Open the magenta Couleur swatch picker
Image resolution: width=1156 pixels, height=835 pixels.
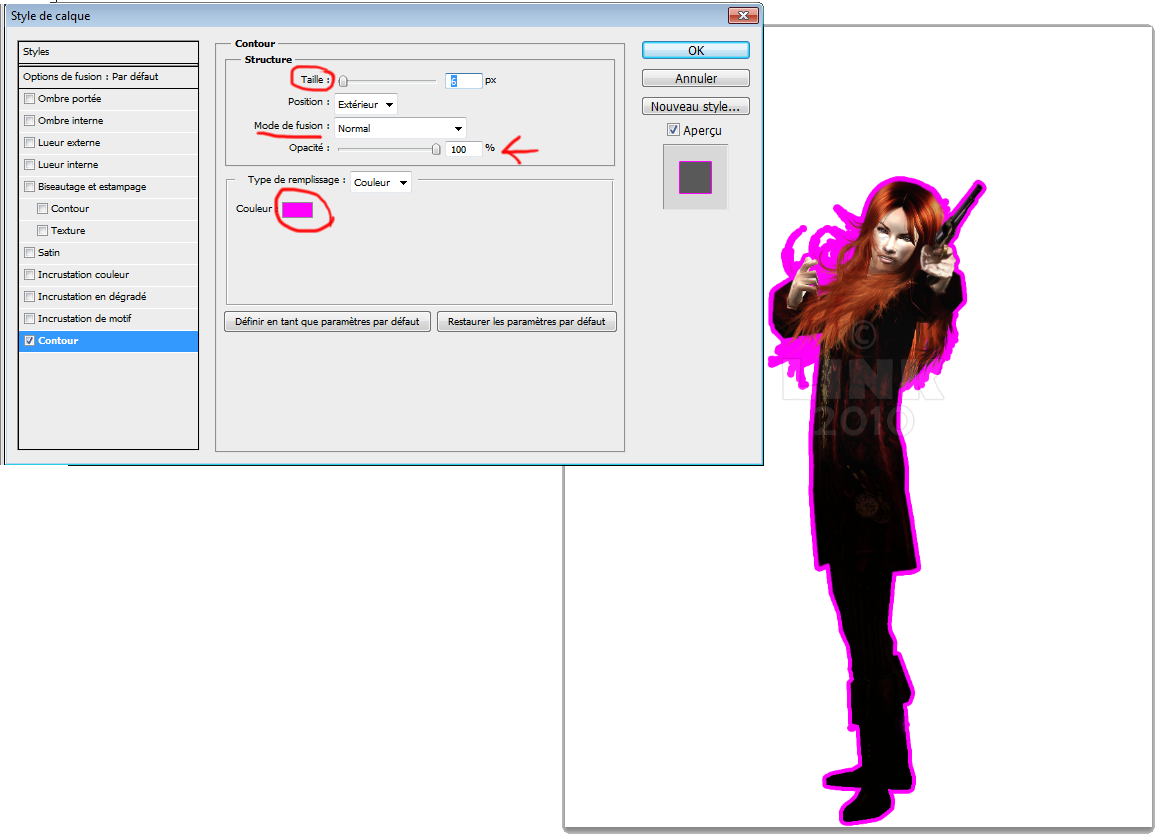(x=298, y=209)
